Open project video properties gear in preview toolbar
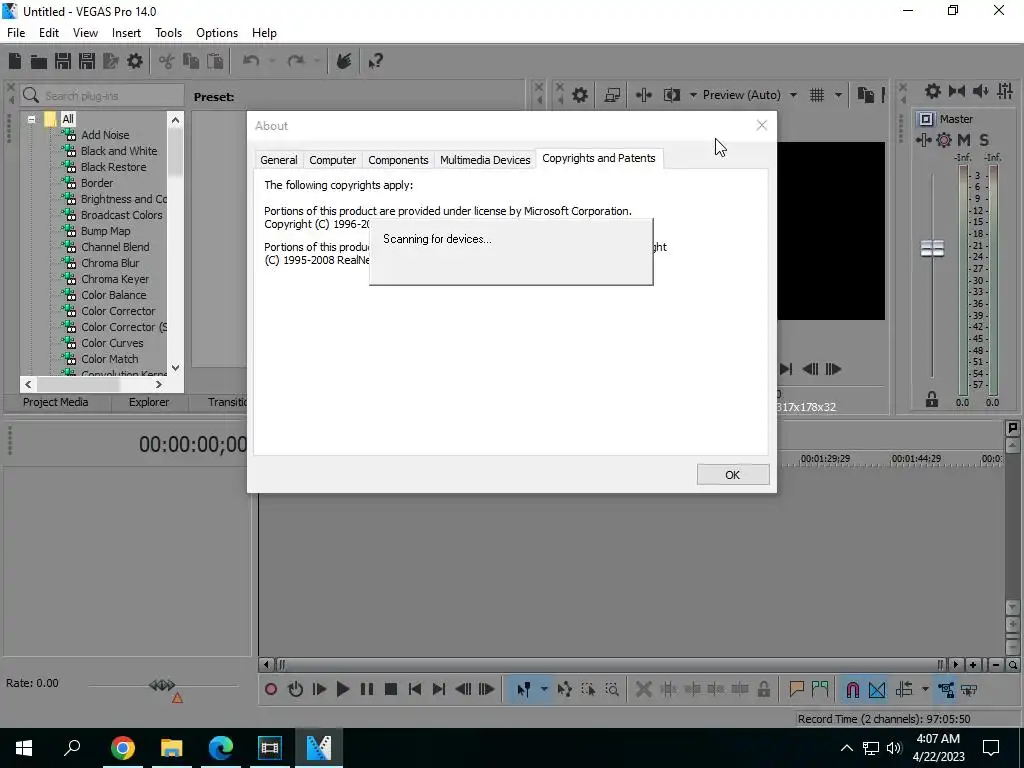Screen dimensions: 1024x768 580,95
